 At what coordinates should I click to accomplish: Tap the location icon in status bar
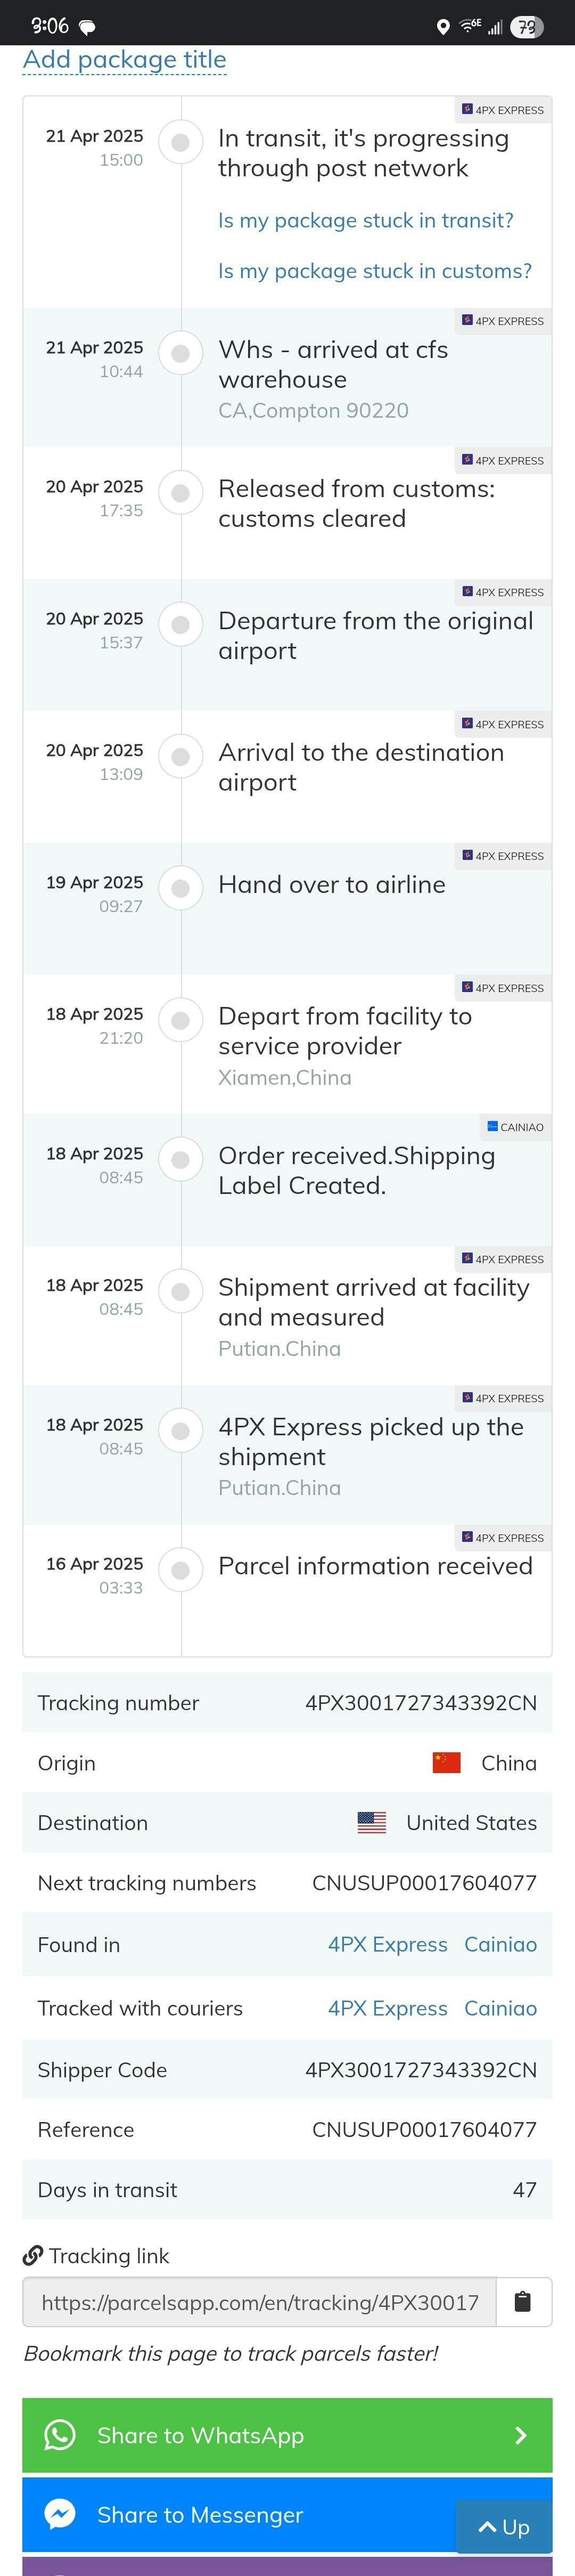tap(443, 27)
